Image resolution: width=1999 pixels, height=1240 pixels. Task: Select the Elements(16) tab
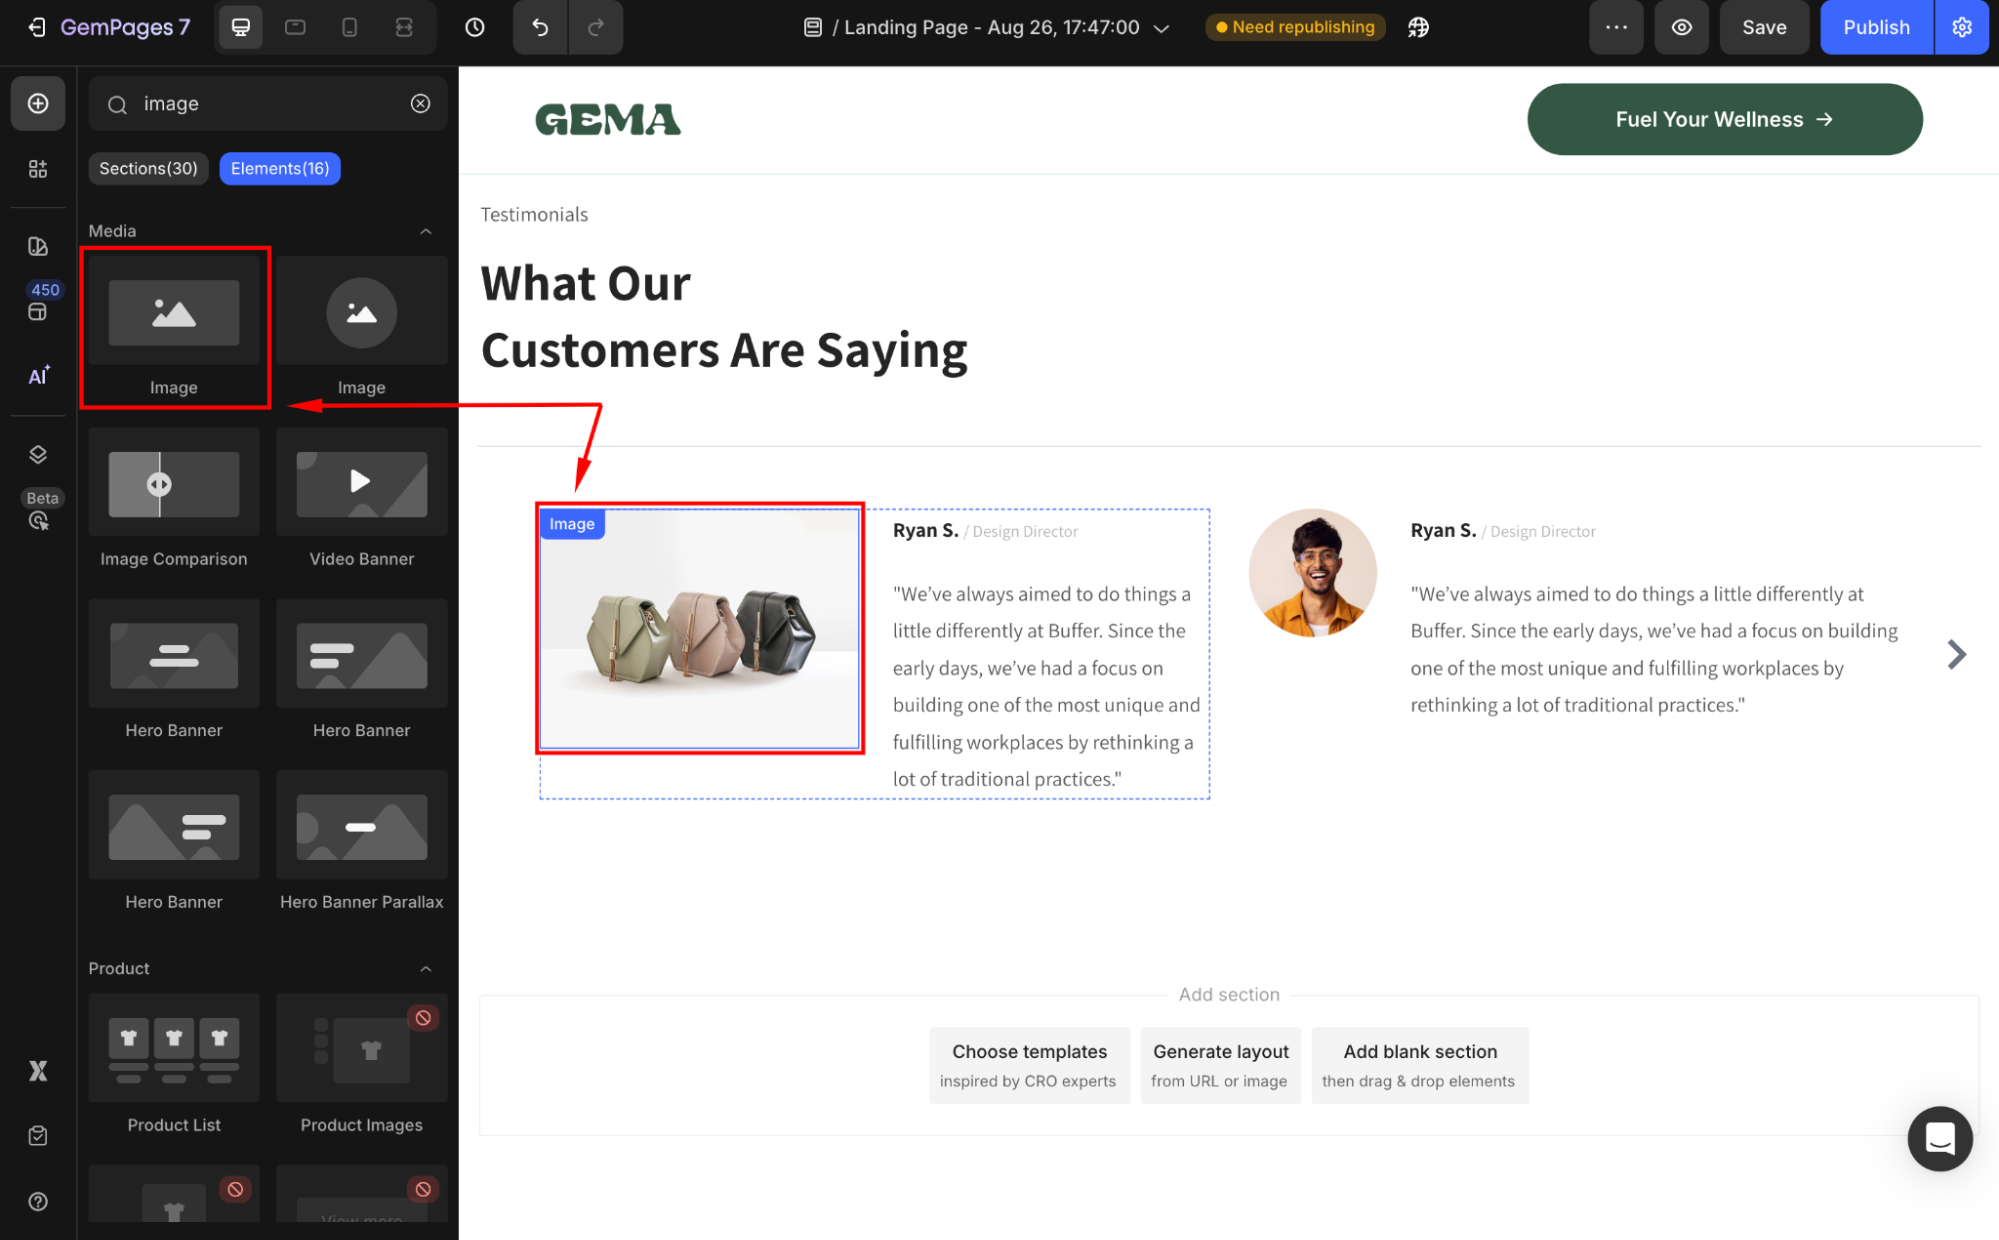[280, 168]
